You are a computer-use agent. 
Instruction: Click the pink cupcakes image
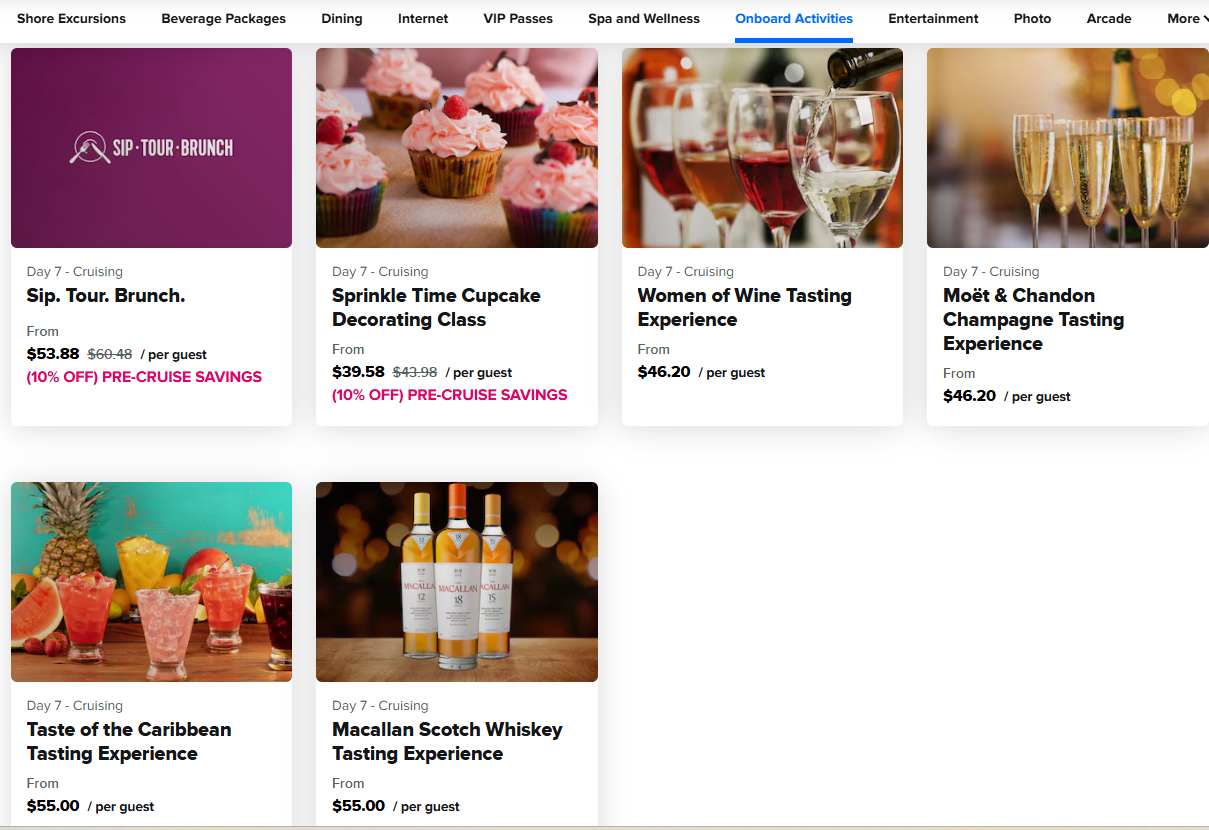(x=457, y=148)
